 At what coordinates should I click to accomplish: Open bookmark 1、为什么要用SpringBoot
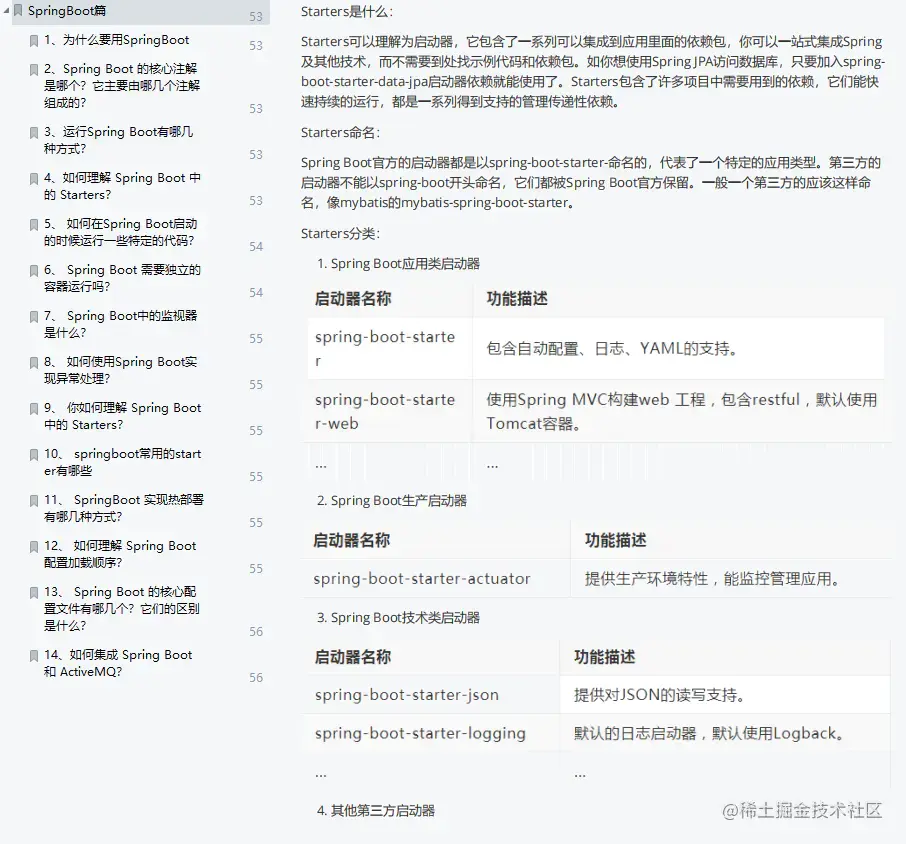pos(120,39)
